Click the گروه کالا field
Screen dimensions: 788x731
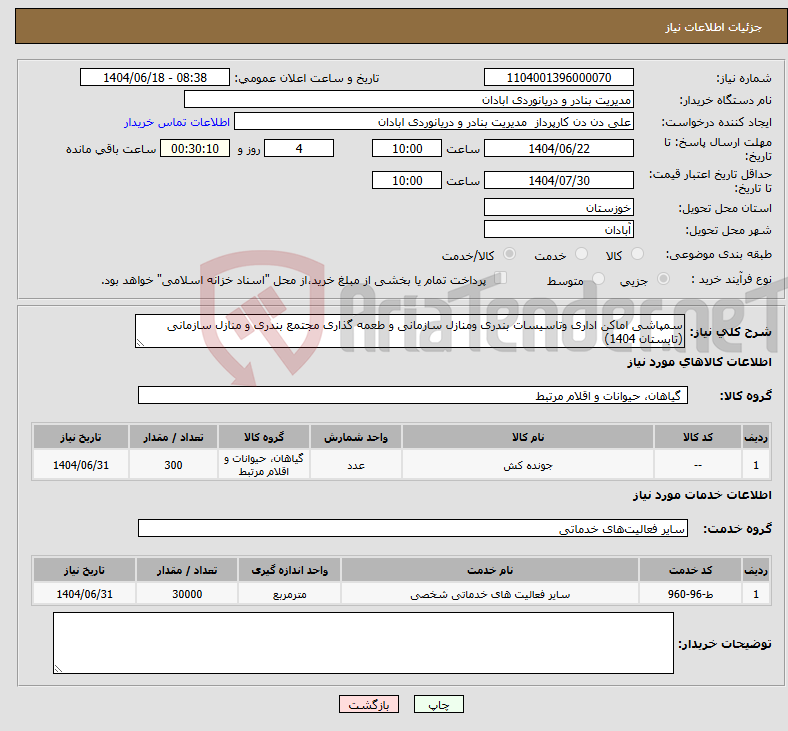tap(413, 396)
